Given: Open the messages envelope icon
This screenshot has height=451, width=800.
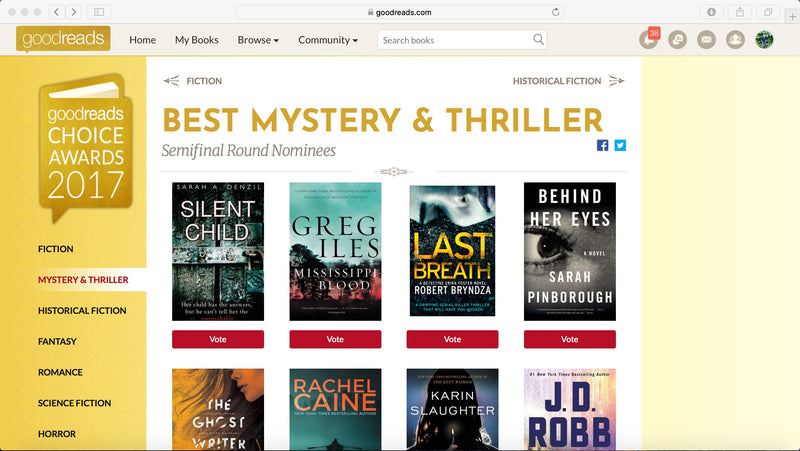Looking at the screenshot, I should tap(707, 39).
